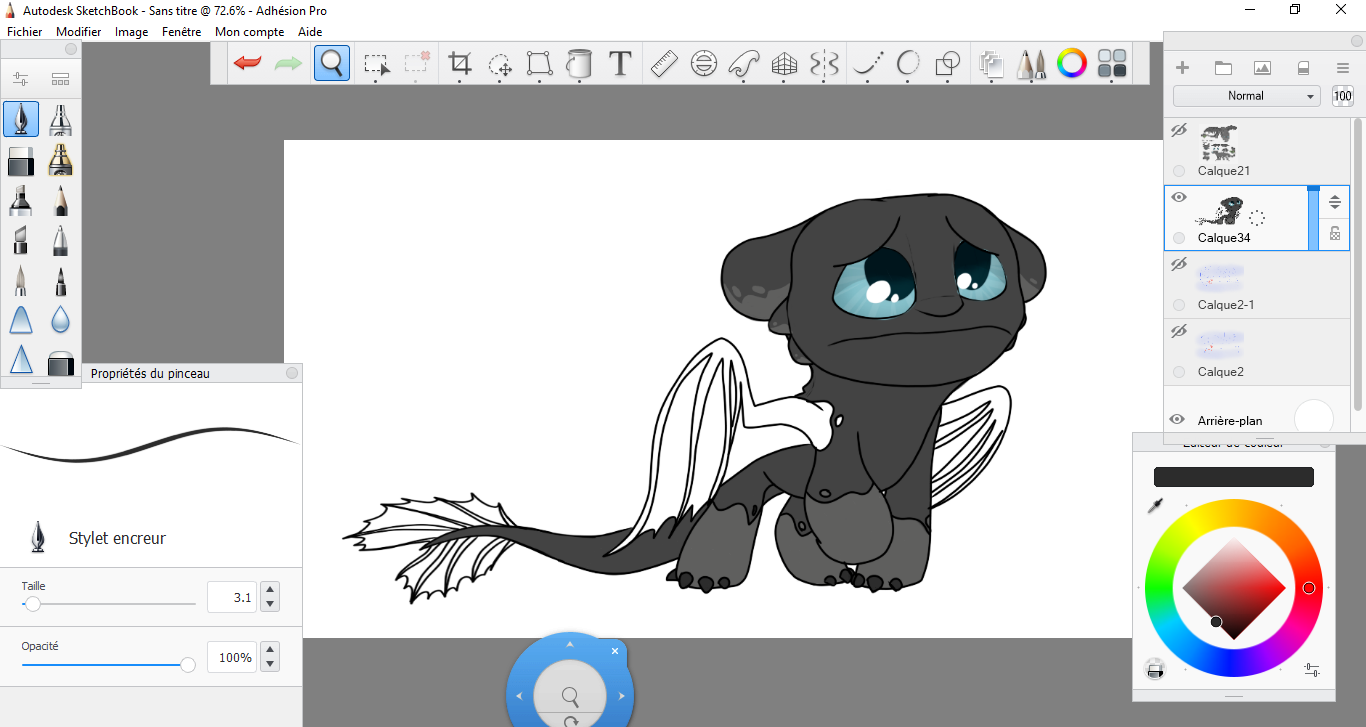The height and width of the screenshot is (727, 1366).
Task: Select the silver marker brush
Action: coord(60,119)
